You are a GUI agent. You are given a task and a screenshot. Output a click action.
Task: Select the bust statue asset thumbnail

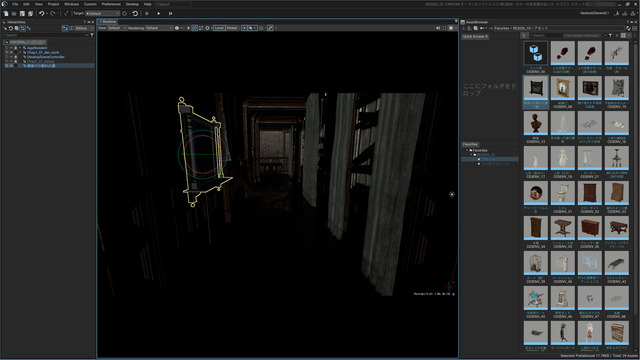[536, 123]
